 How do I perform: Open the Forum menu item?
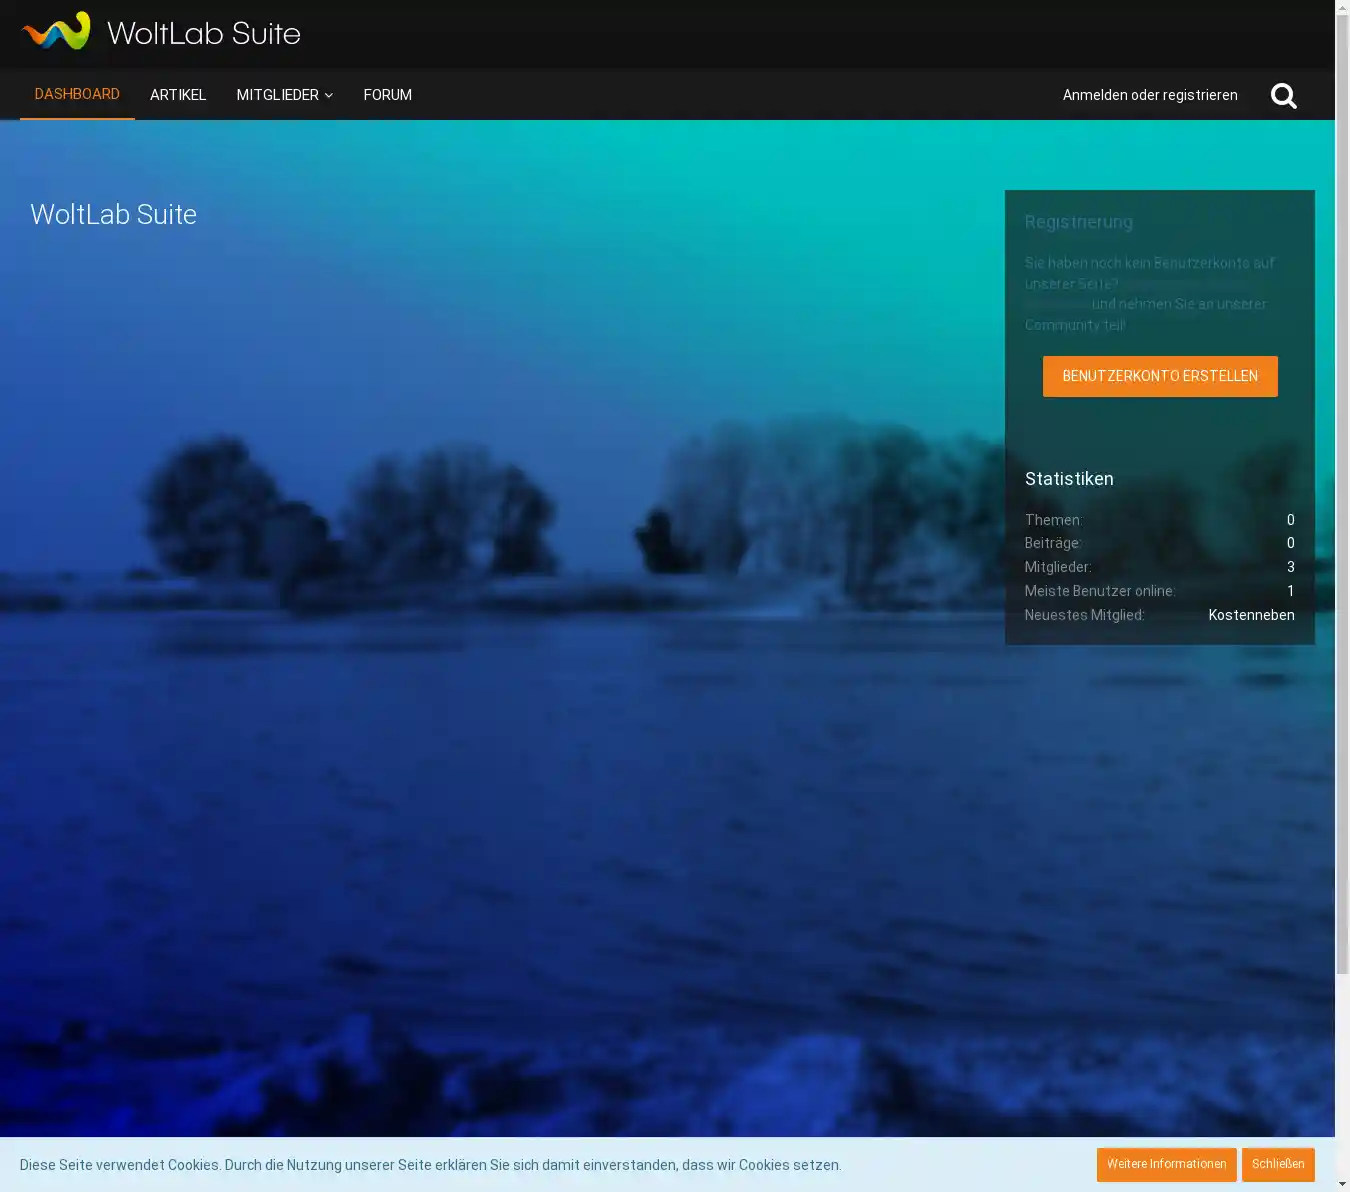[387, 95]
